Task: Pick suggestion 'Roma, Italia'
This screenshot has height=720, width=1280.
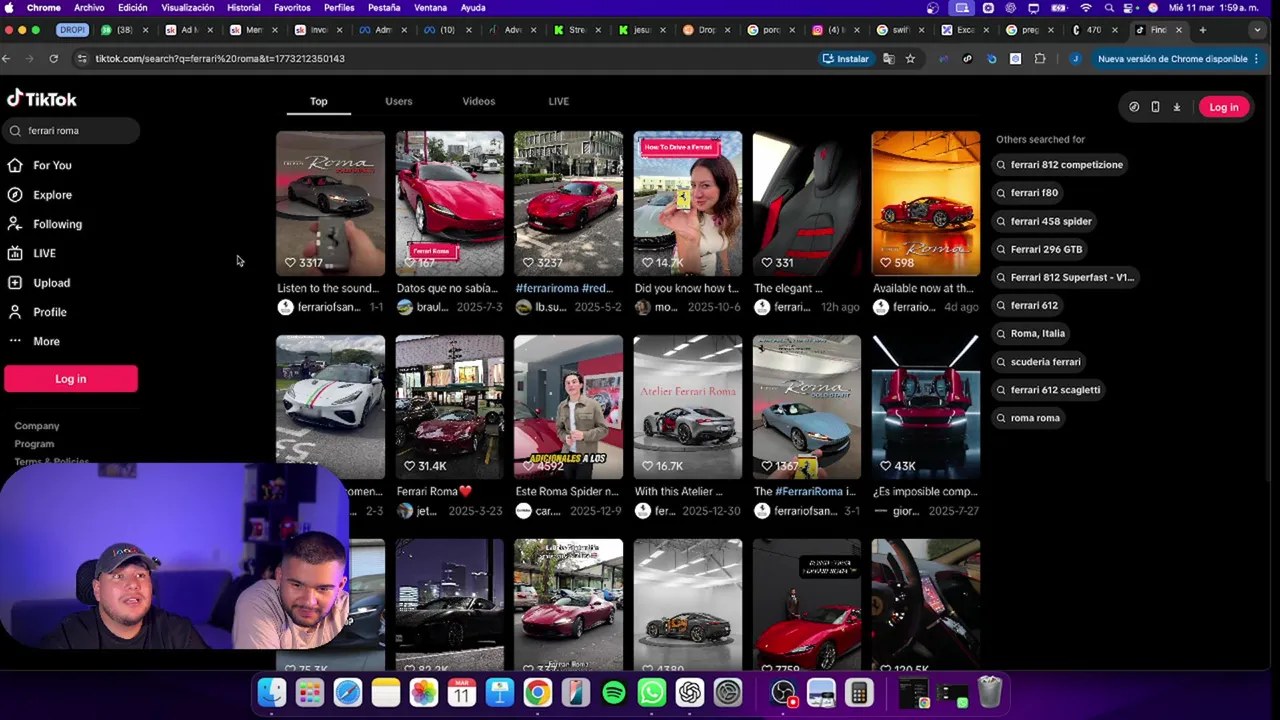Action: click(1030, 334)
